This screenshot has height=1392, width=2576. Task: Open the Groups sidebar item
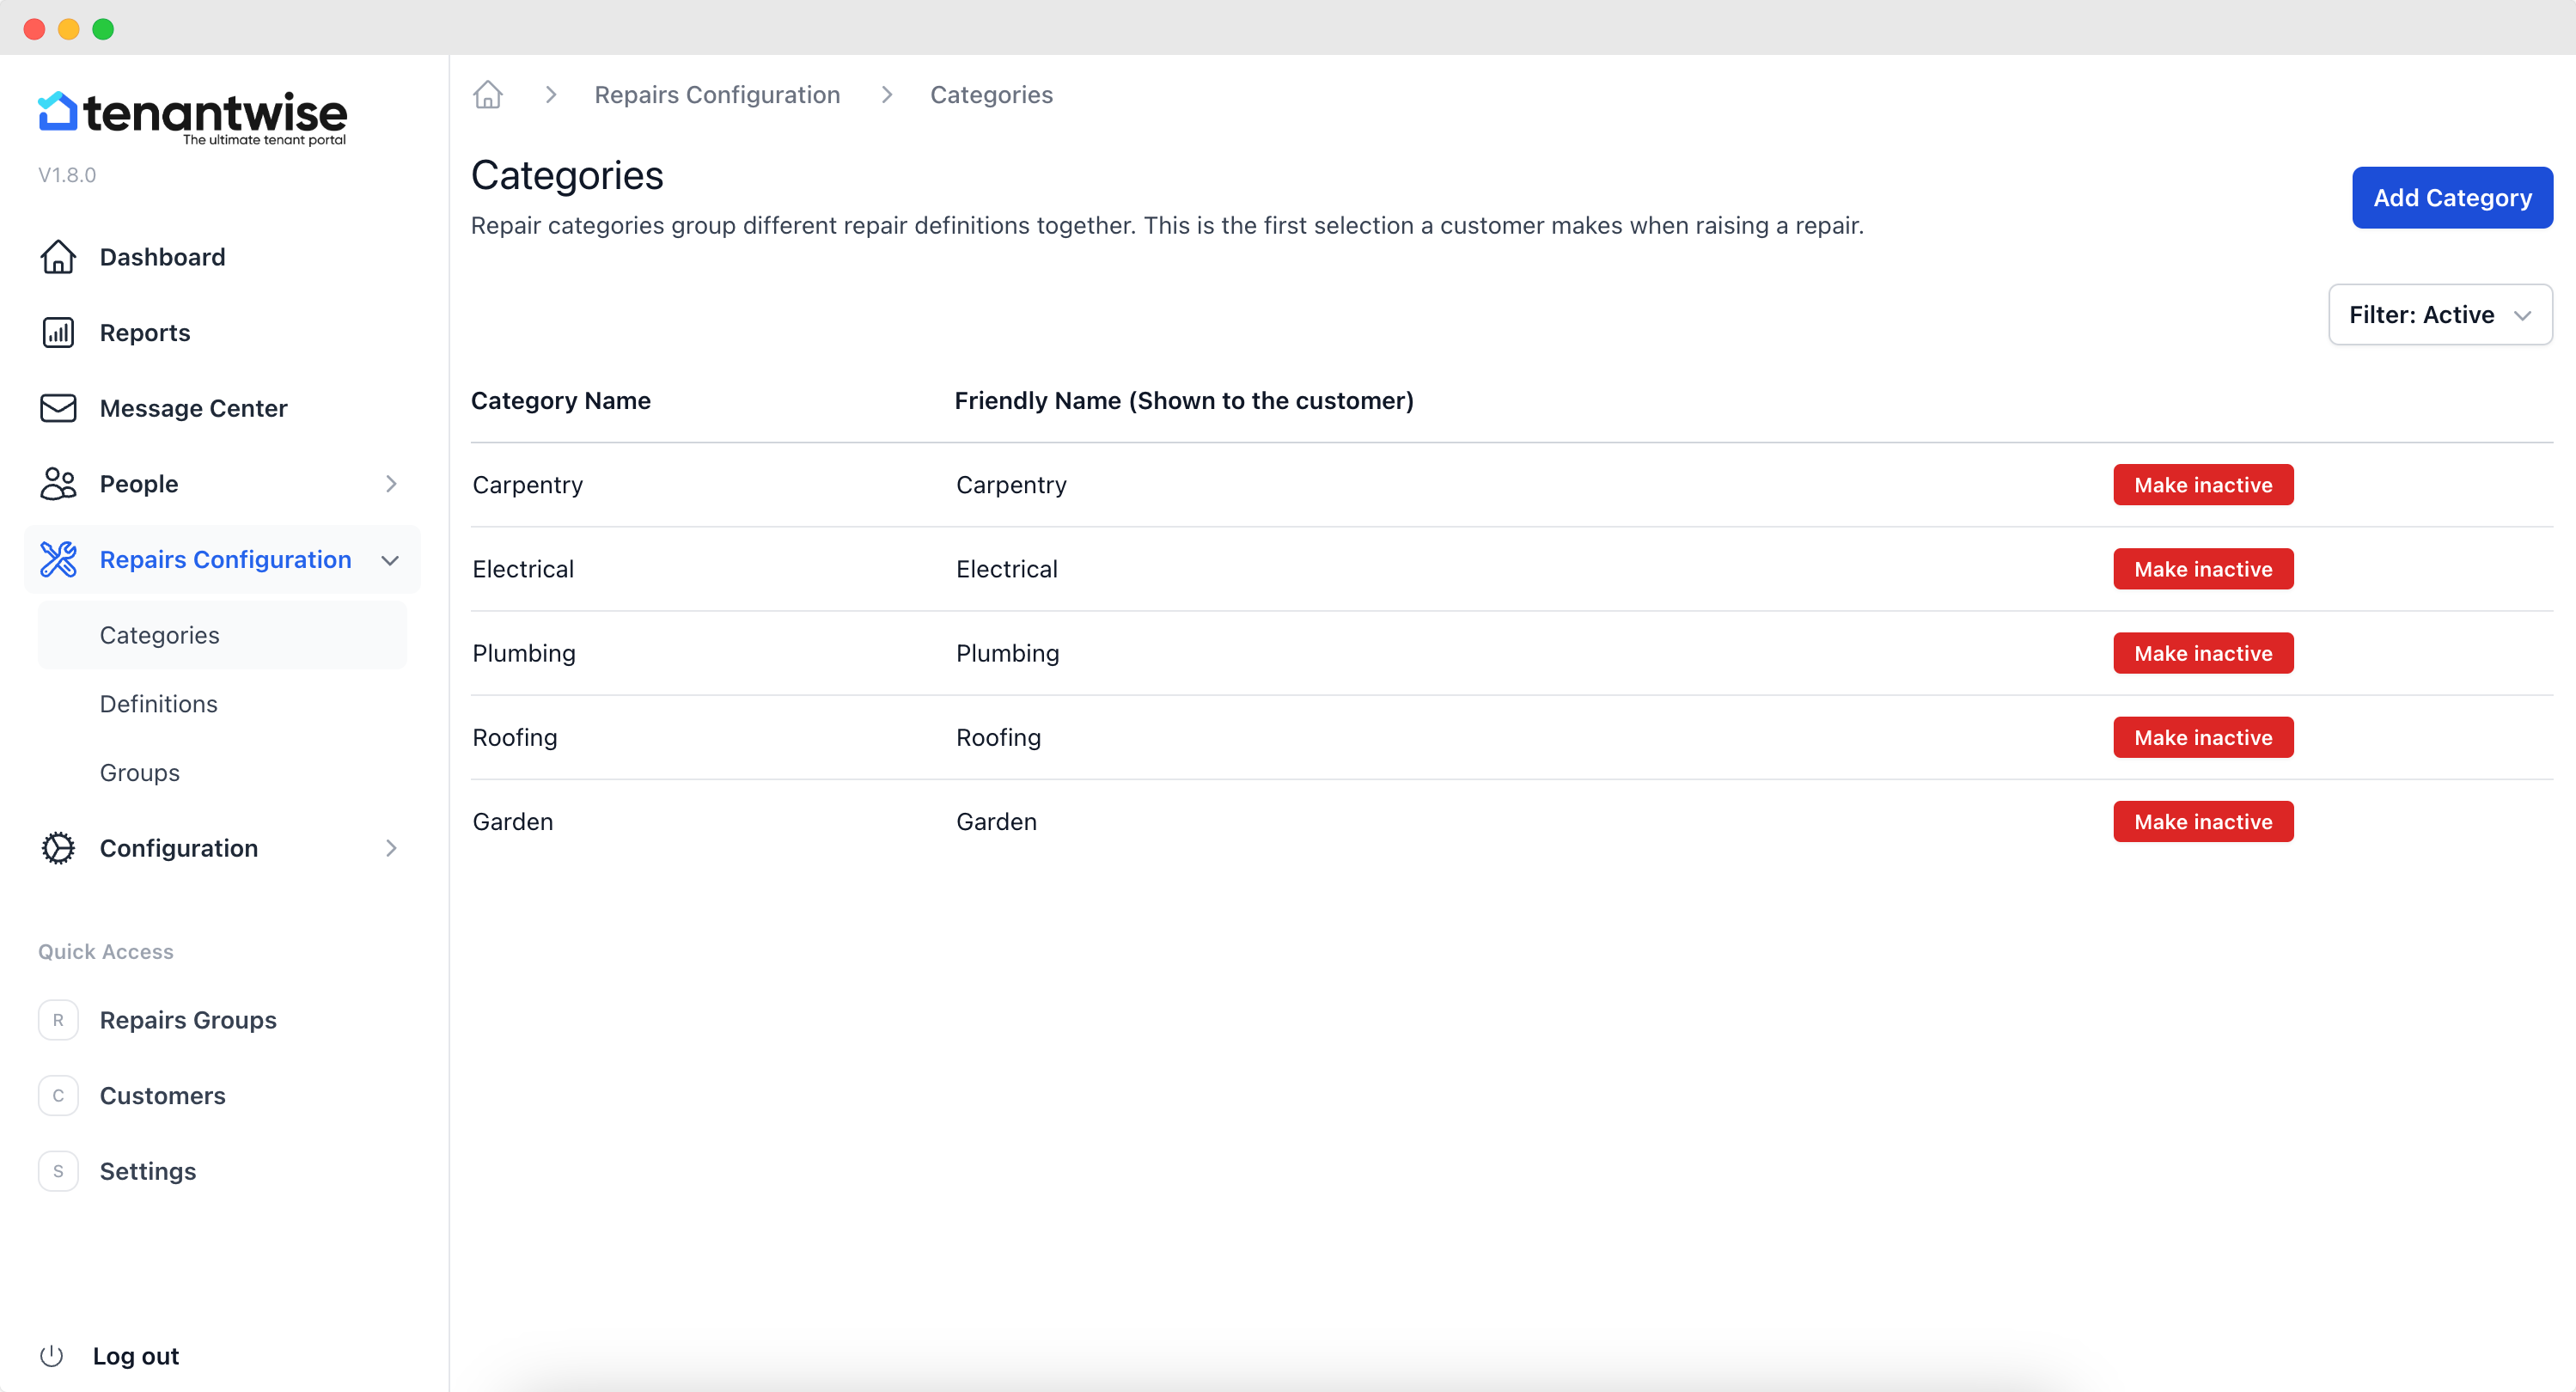(x=140, y=773)
